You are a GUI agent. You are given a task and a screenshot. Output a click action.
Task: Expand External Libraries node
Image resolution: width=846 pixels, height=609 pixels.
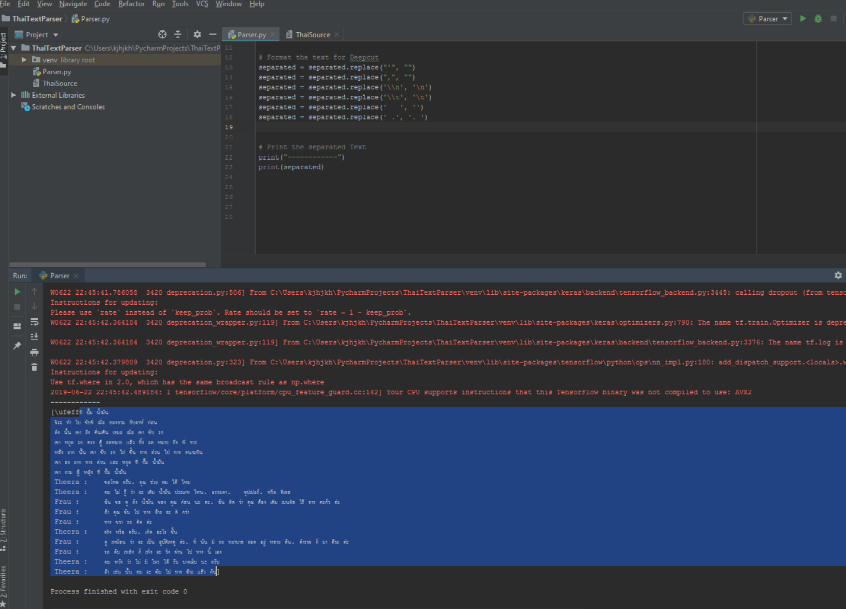pyautogui.click(x=13, y=95)
